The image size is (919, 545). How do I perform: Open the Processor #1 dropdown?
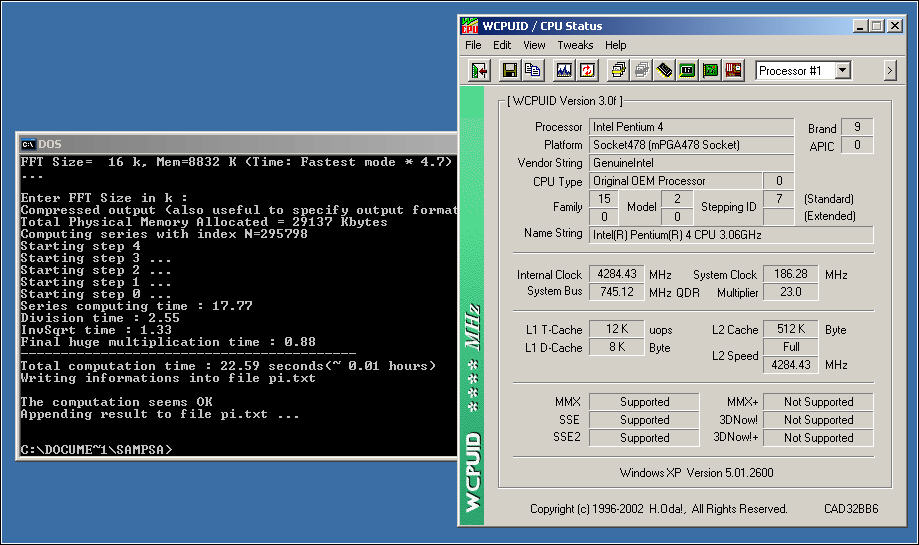(842, 70)
